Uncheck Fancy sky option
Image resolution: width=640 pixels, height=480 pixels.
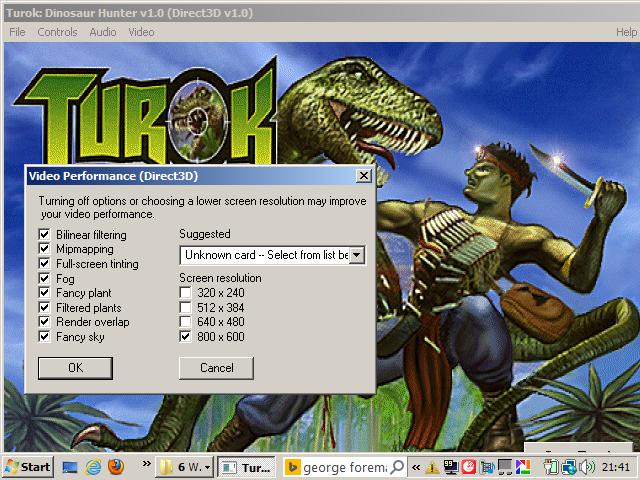[x=44, y=337]
